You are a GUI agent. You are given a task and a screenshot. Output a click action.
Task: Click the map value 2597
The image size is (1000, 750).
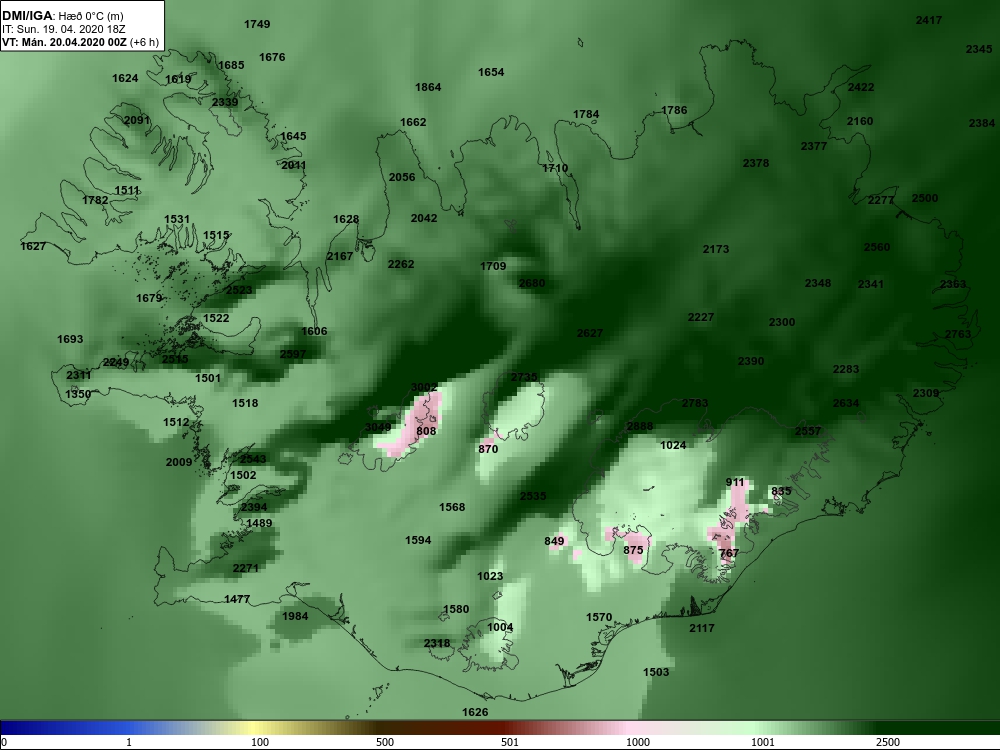point(293,354)
